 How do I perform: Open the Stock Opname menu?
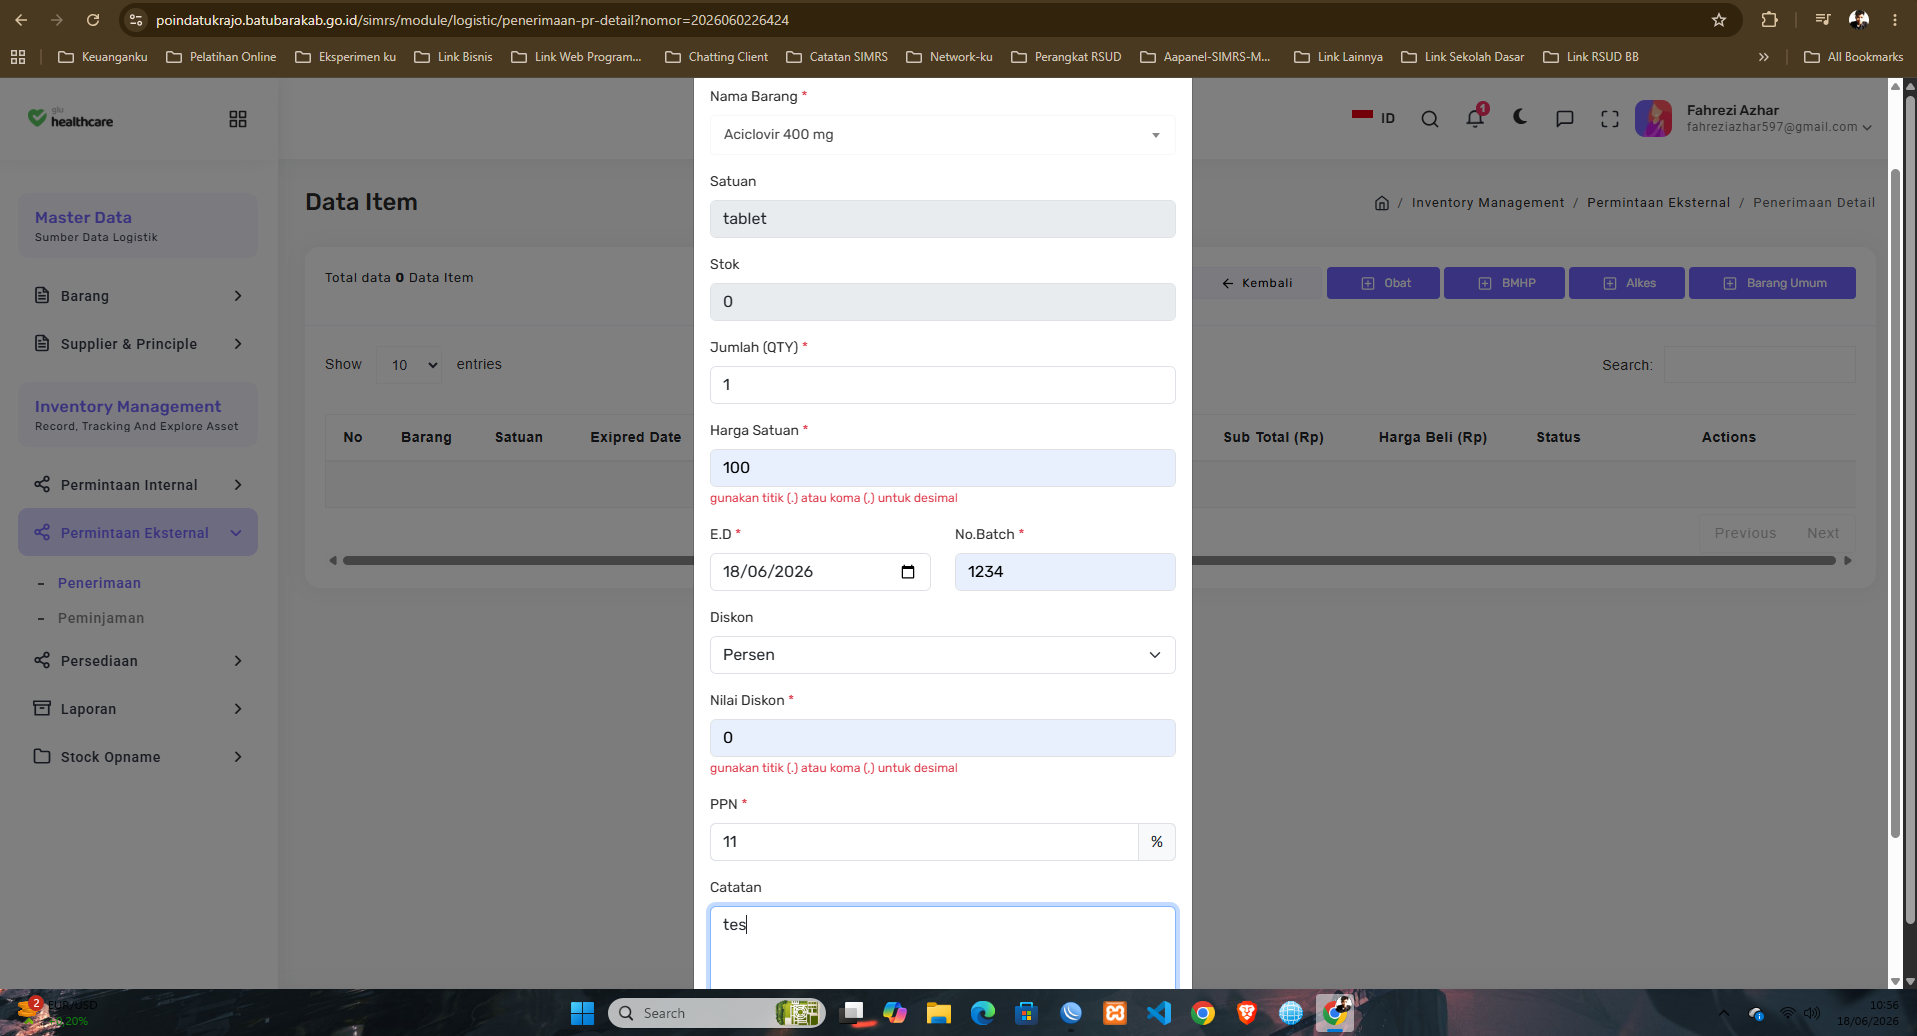138,757
